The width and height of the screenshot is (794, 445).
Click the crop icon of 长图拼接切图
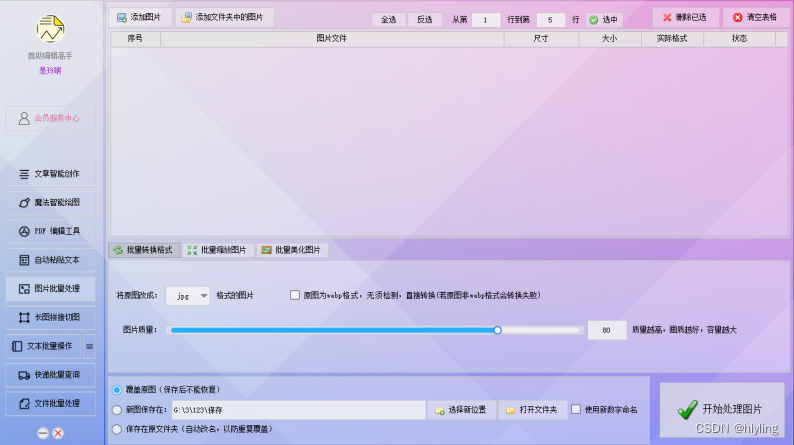(x=24, y=317)
